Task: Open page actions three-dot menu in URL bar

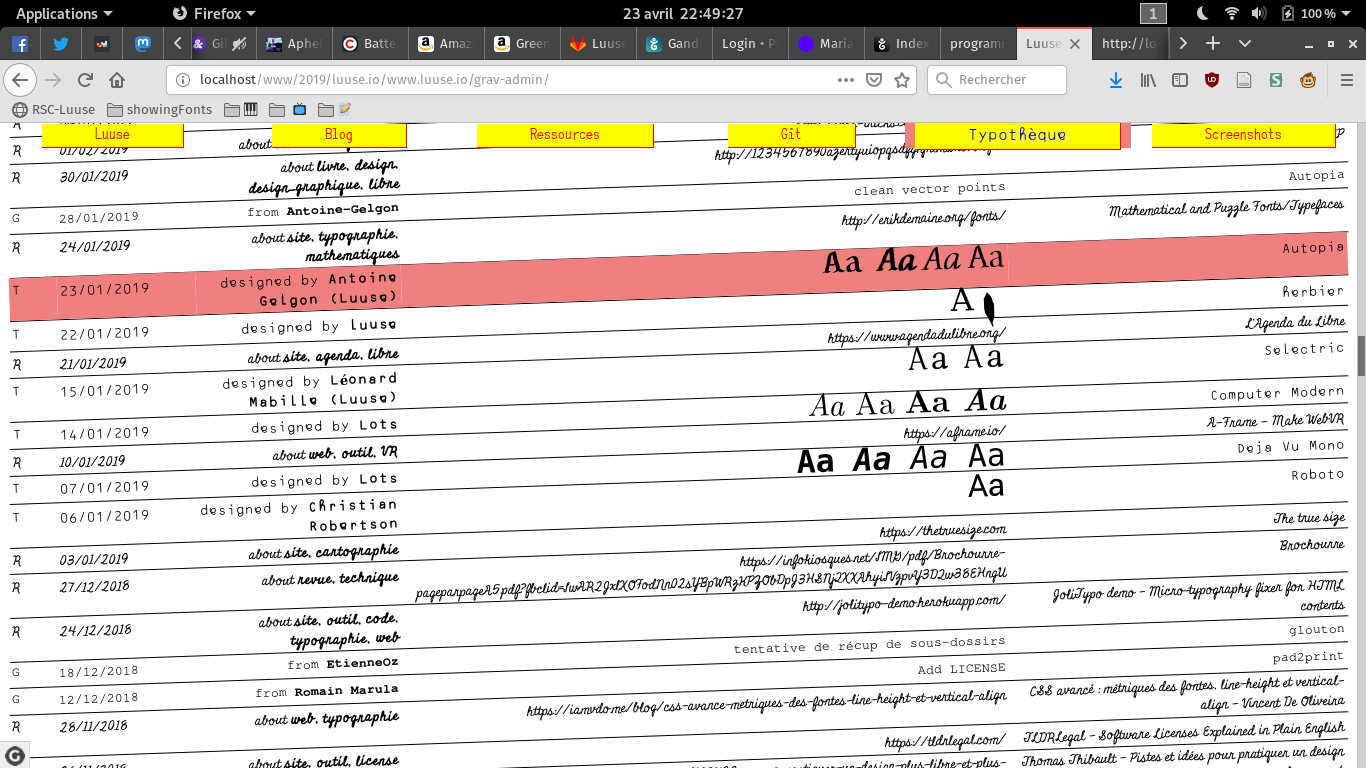Action: click(x=846, y=80)
